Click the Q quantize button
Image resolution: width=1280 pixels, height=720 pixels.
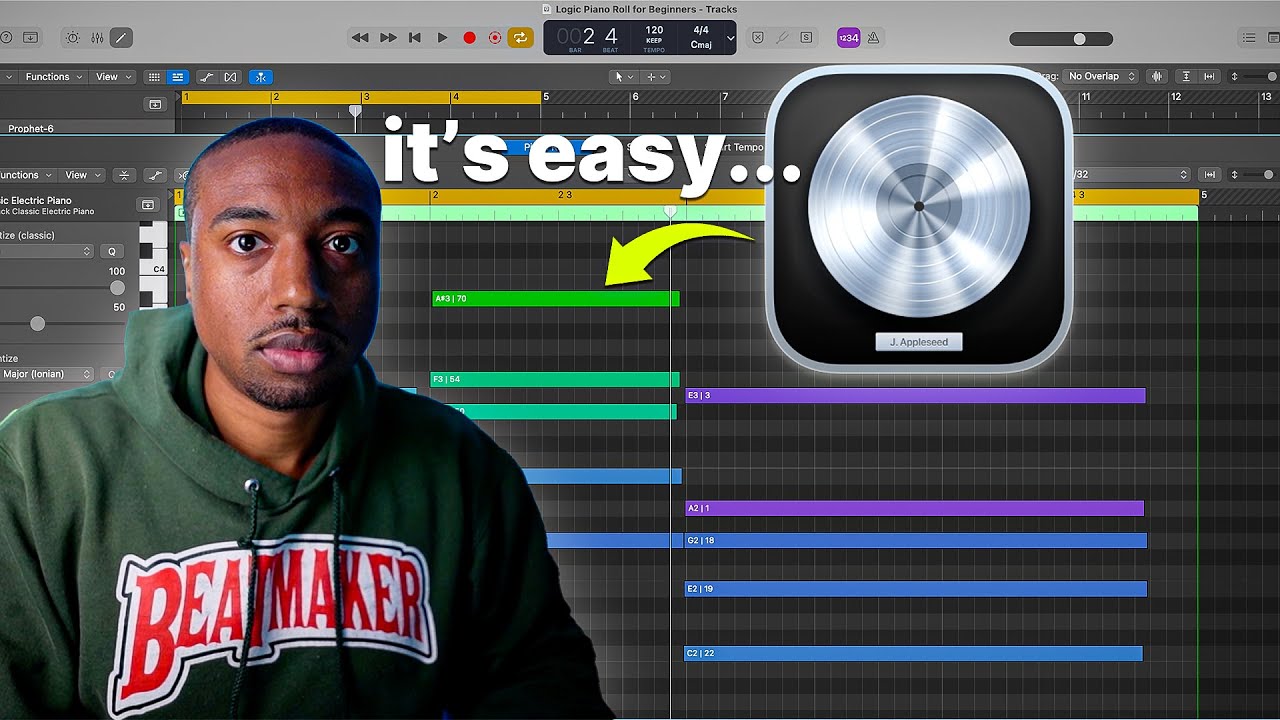point(112,252)
